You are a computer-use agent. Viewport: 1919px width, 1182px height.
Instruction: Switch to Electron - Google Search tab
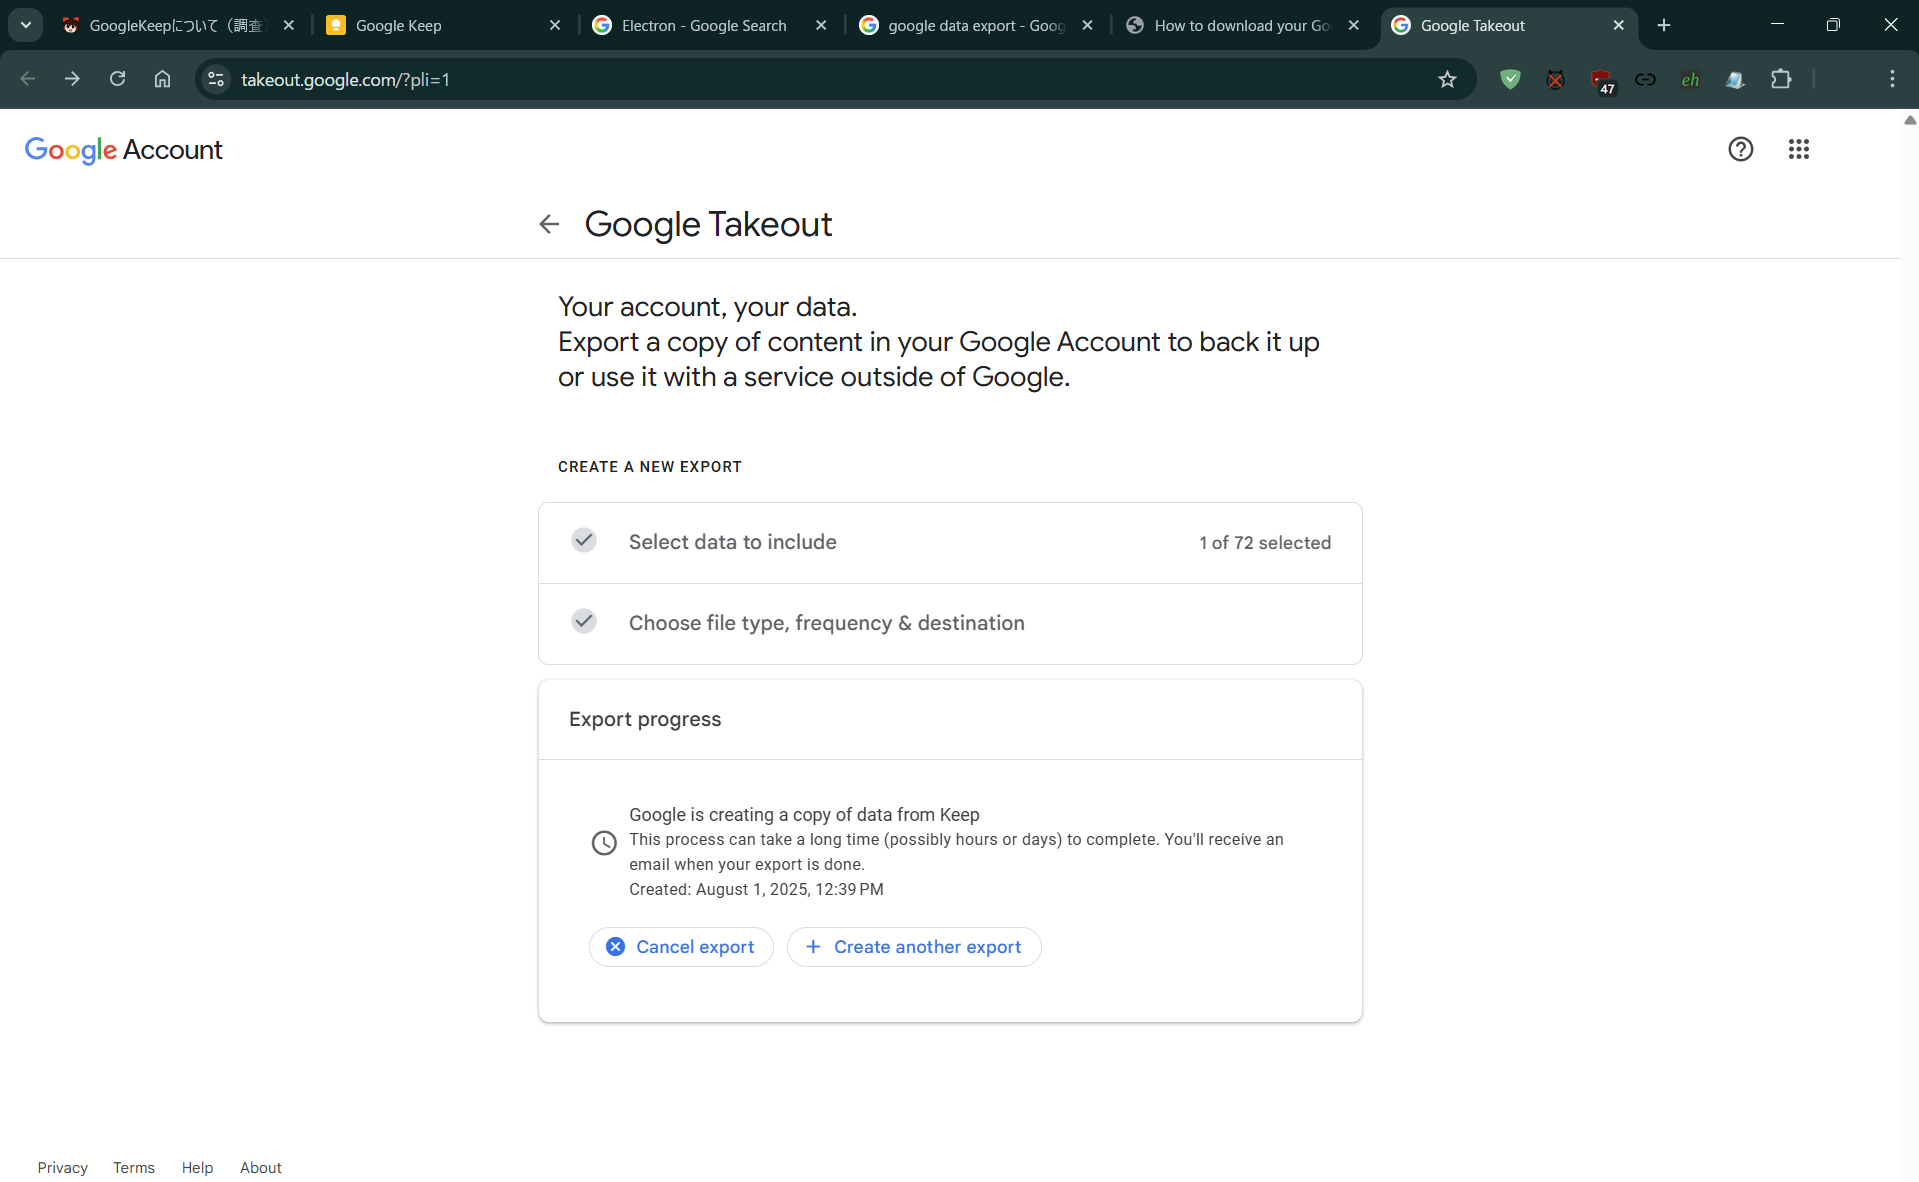(710, 25)
